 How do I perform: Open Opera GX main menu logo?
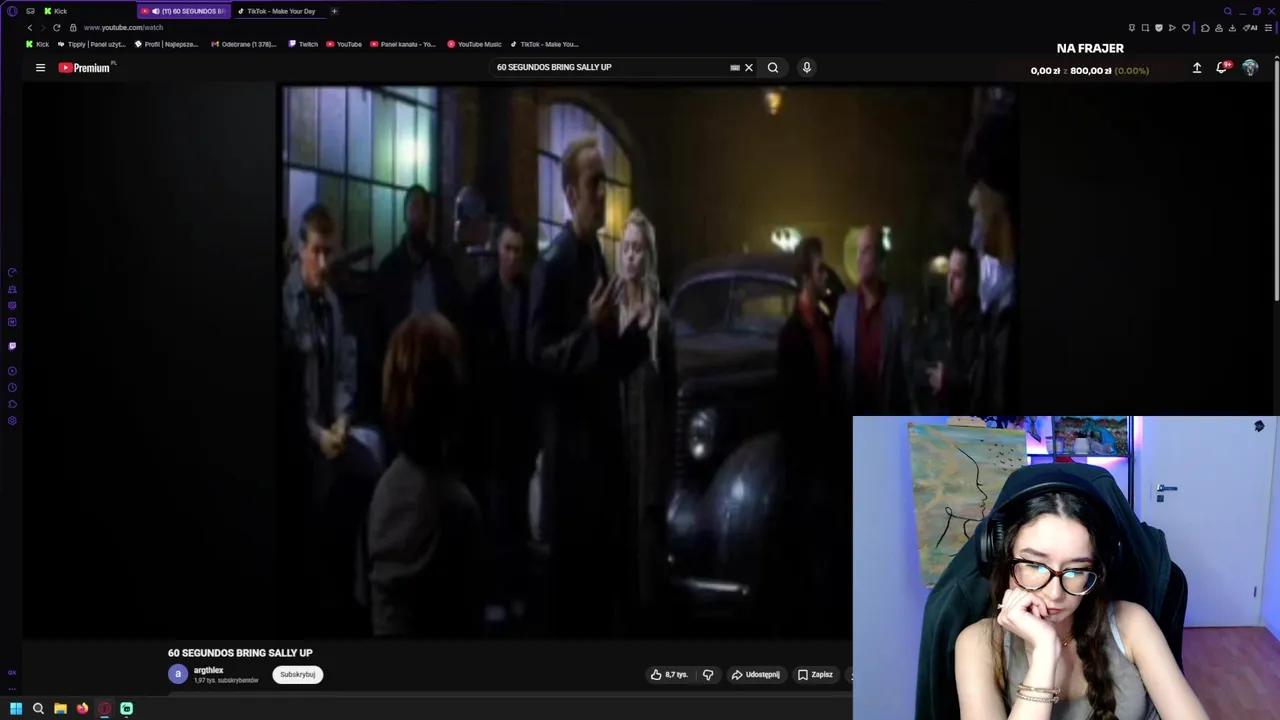click(x=12, y=11)
